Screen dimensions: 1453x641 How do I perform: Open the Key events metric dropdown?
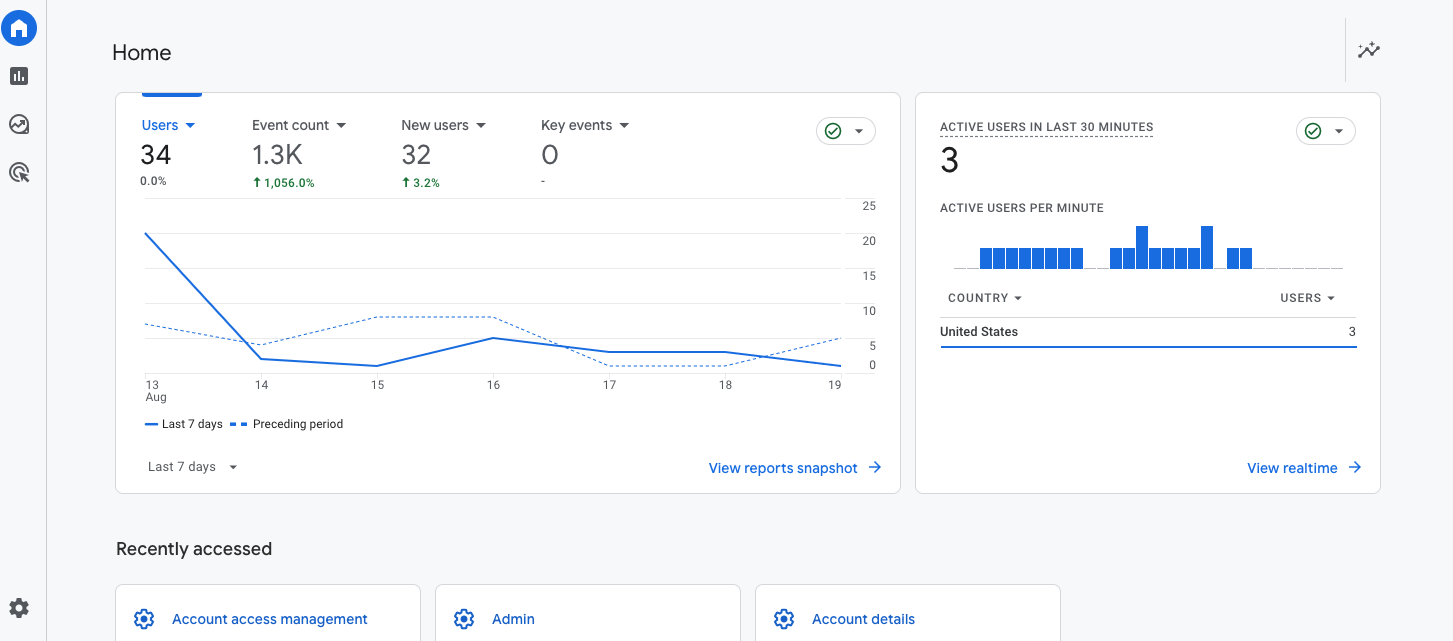[624, 124]
